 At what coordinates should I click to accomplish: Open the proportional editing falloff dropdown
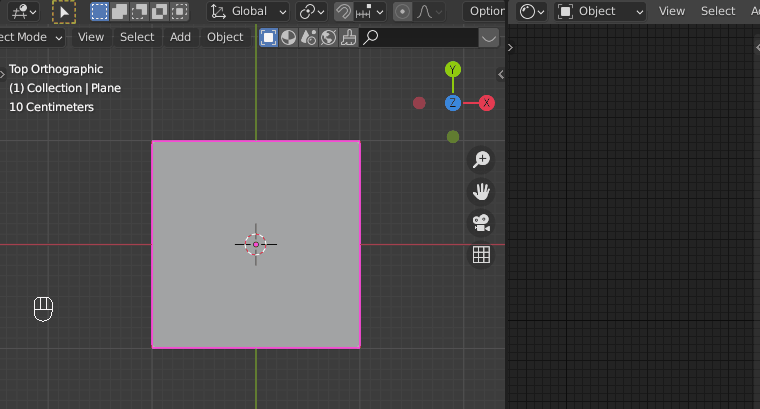tap(429, 12)
